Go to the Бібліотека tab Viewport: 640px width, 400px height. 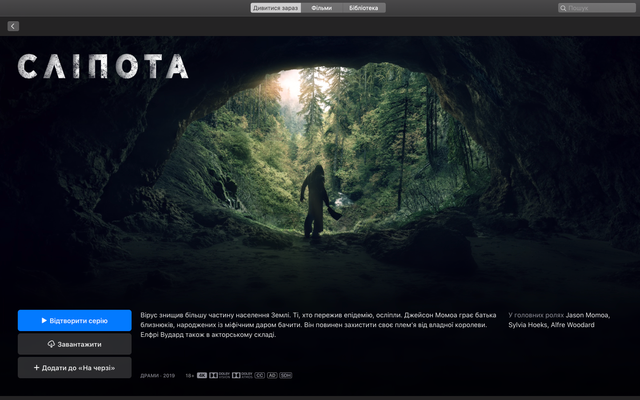[x=364, y=8]
